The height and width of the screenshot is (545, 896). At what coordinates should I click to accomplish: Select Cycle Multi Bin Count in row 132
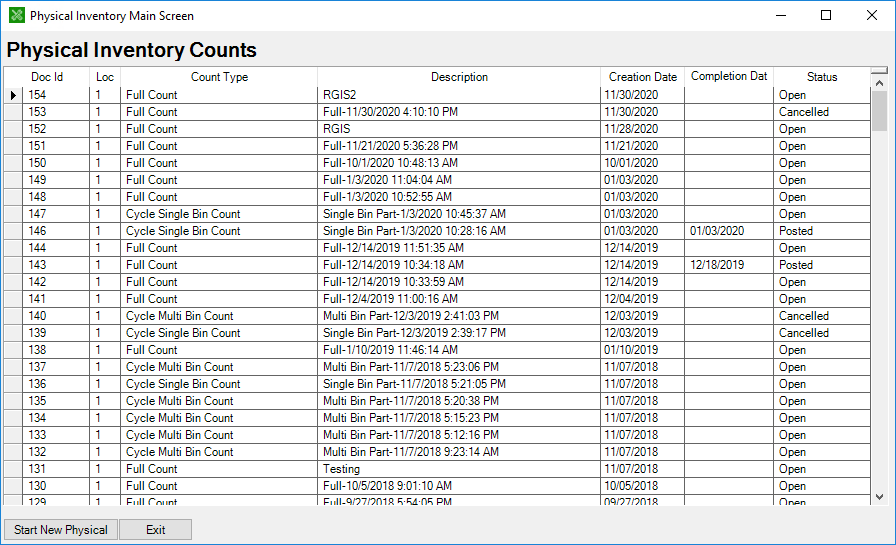(219, 452)
